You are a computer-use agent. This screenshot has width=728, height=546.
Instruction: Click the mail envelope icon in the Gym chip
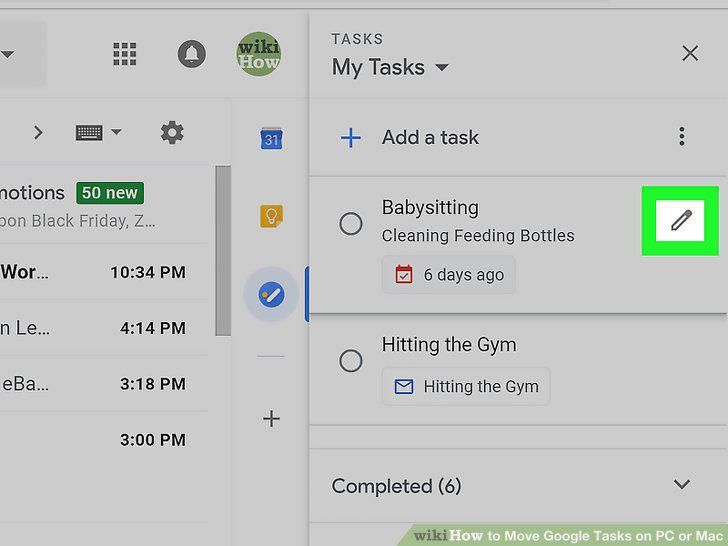(404, 386)
